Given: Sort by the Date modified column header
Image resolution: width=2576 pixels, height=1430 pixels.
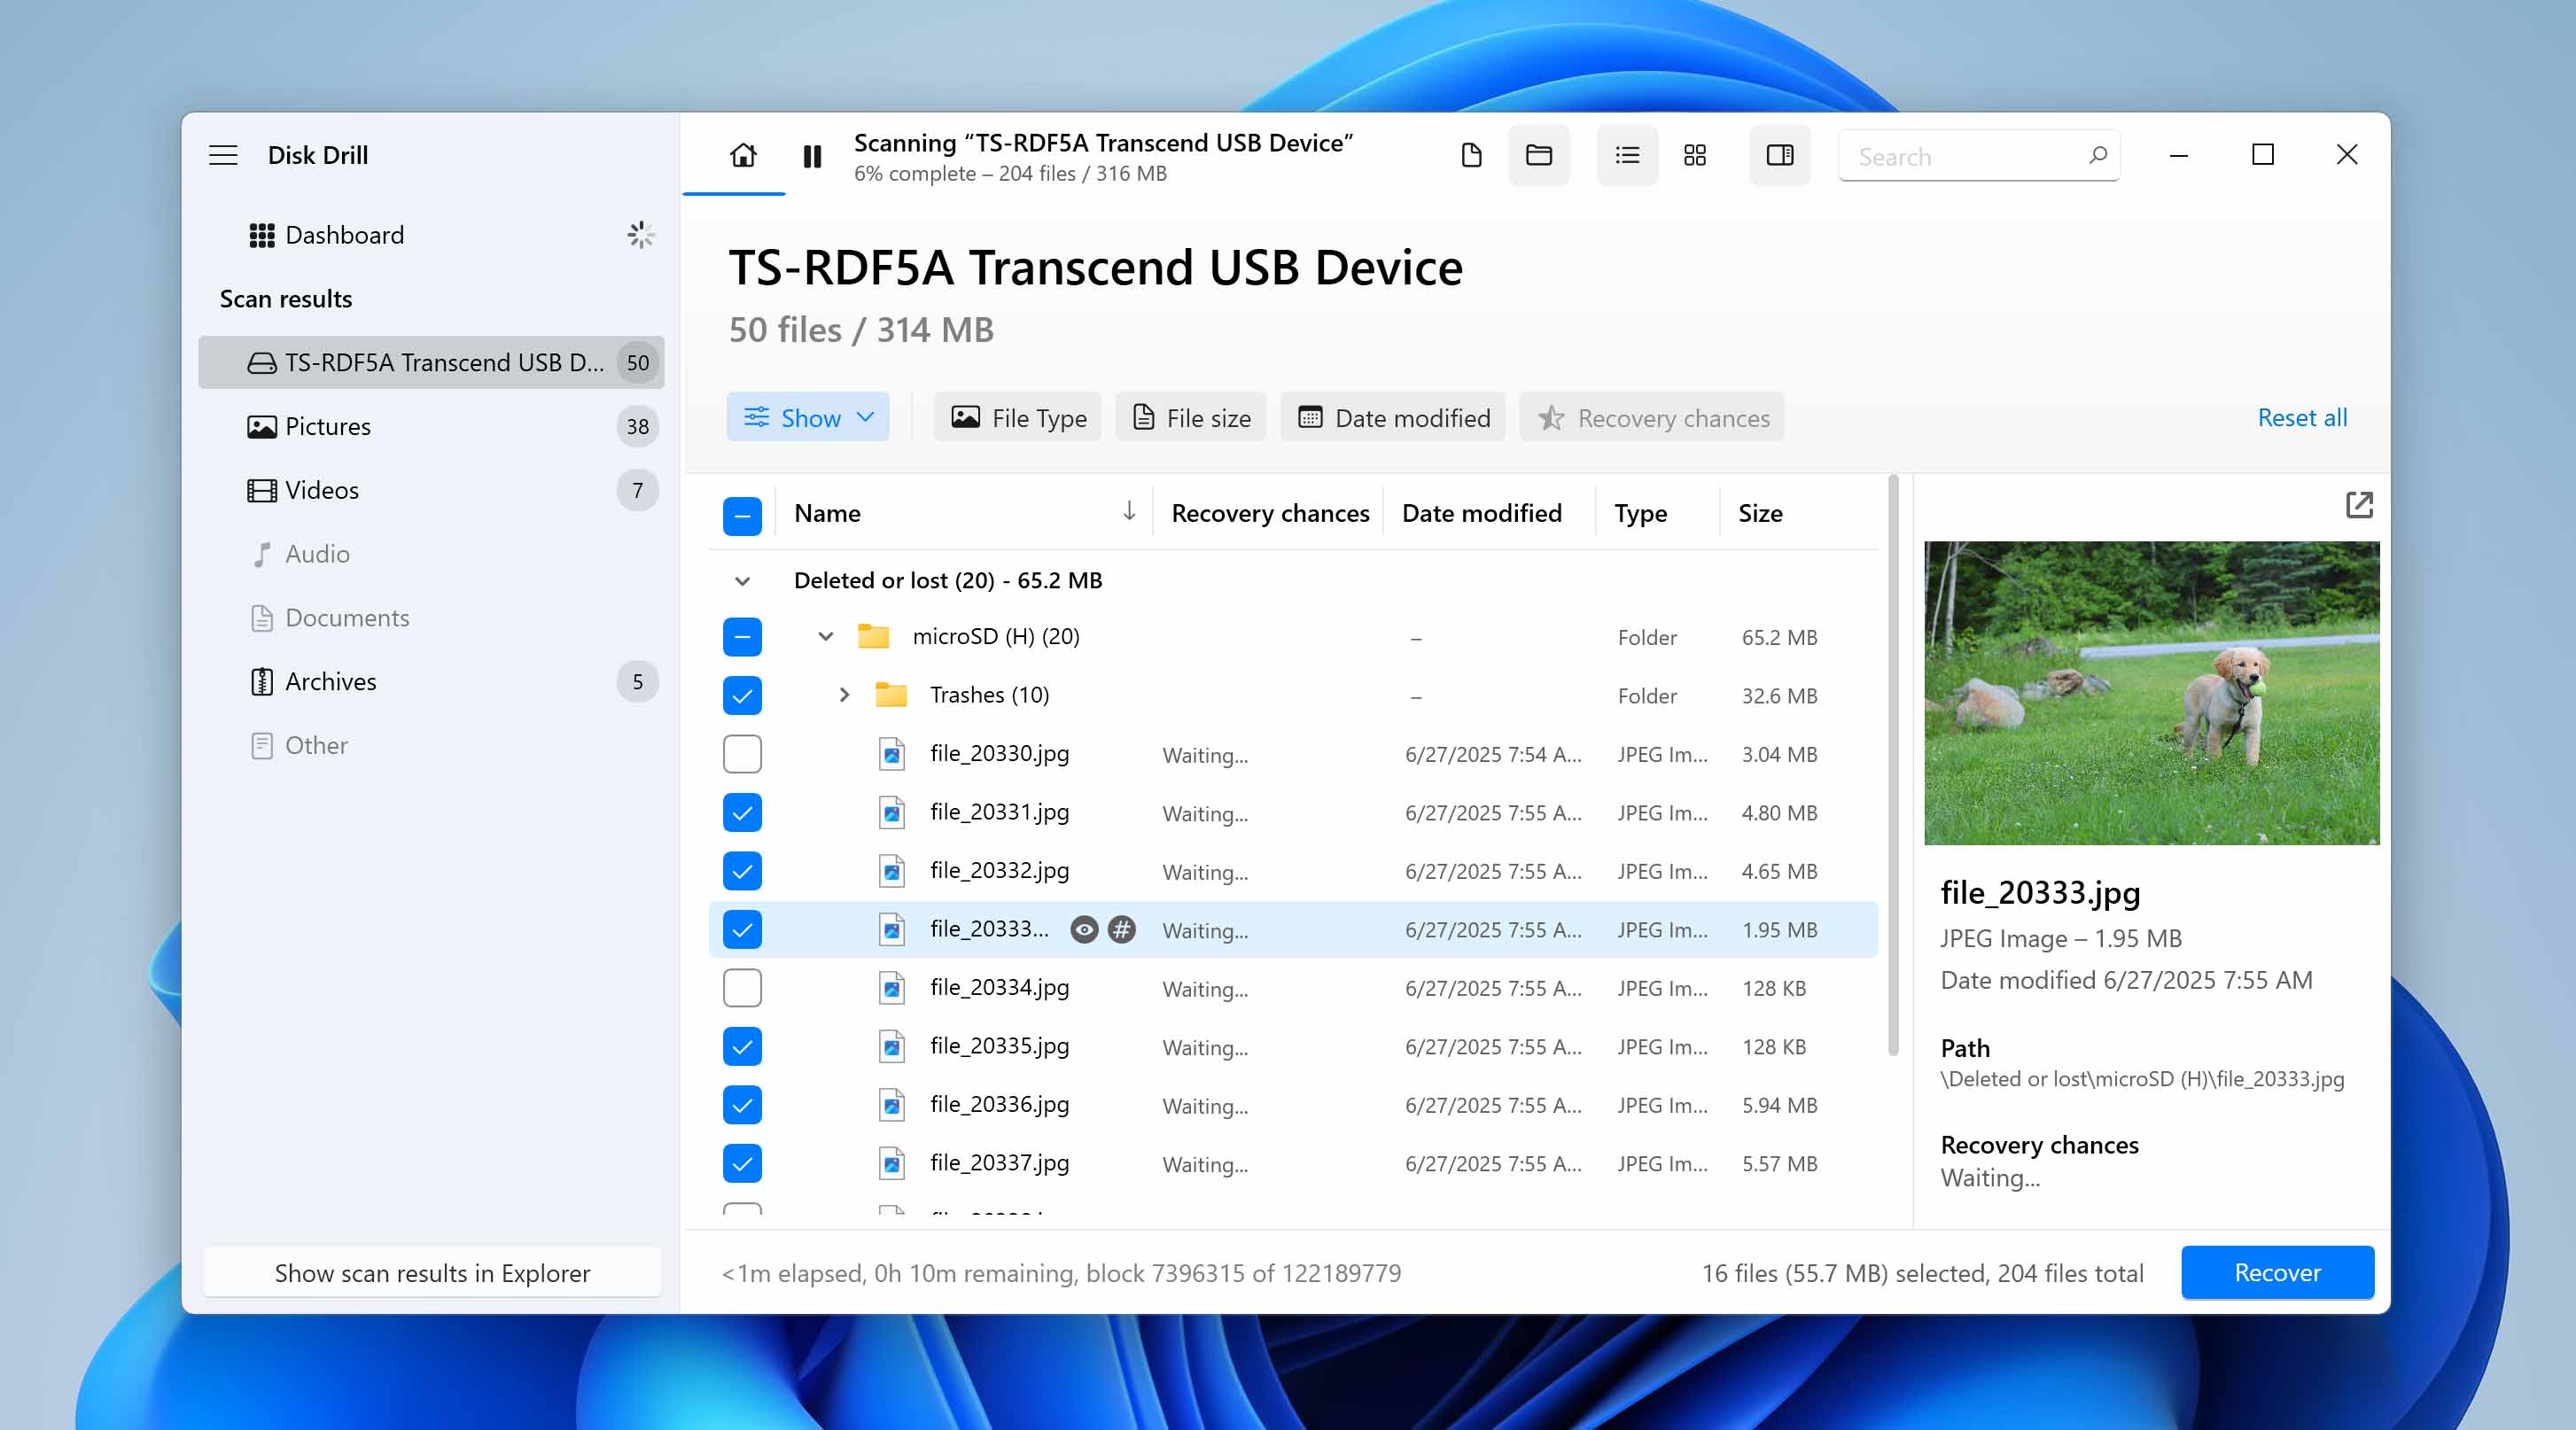Looking at the screenshot, I should click(1481, 513).
